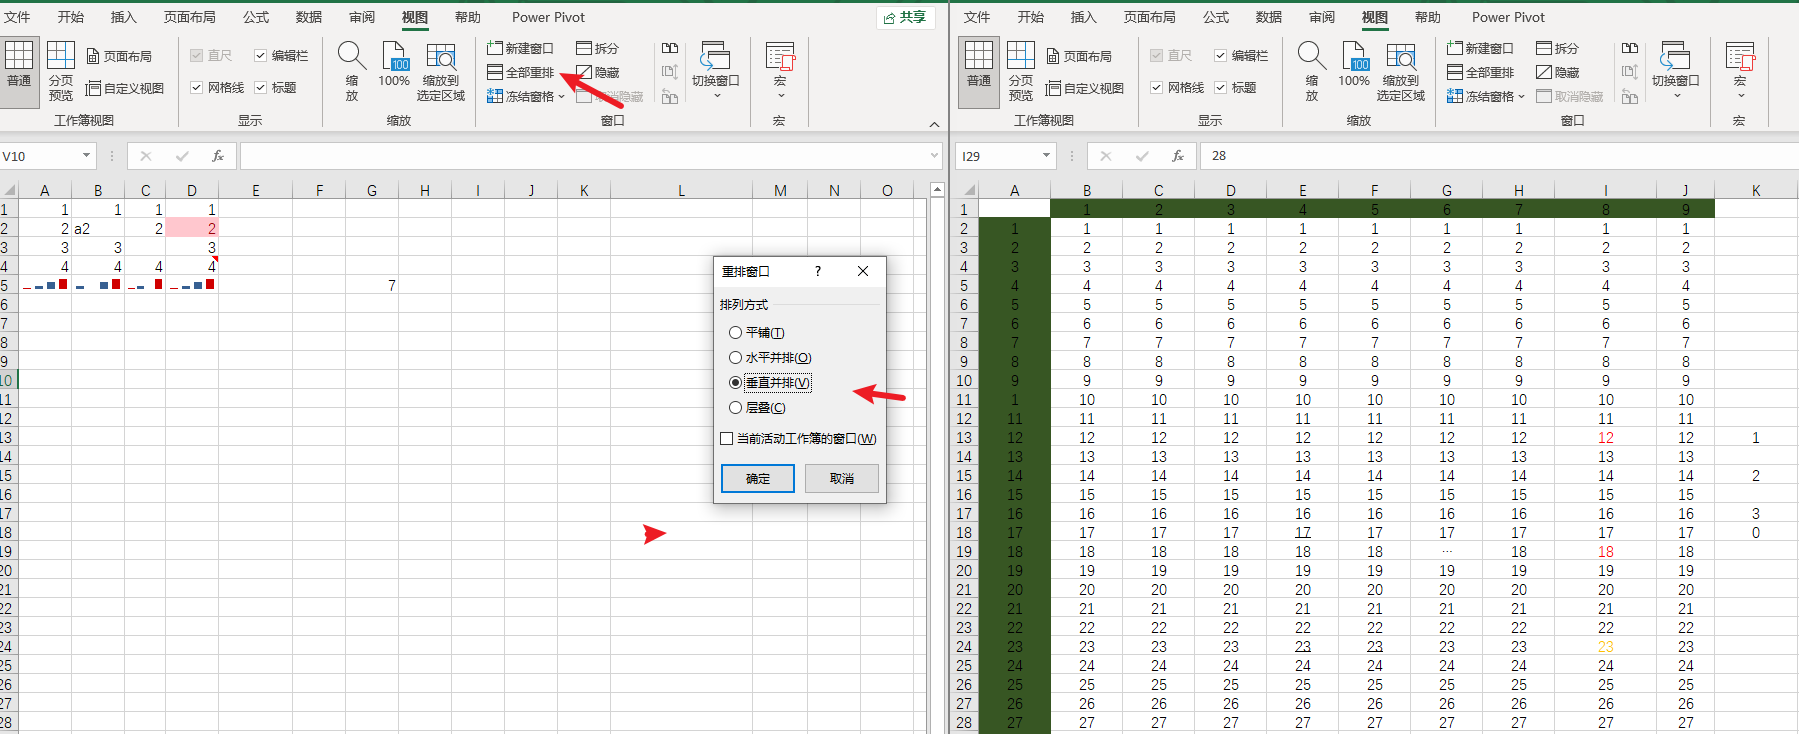
Task: Click Split in left window
Action: tap(598, 48)
